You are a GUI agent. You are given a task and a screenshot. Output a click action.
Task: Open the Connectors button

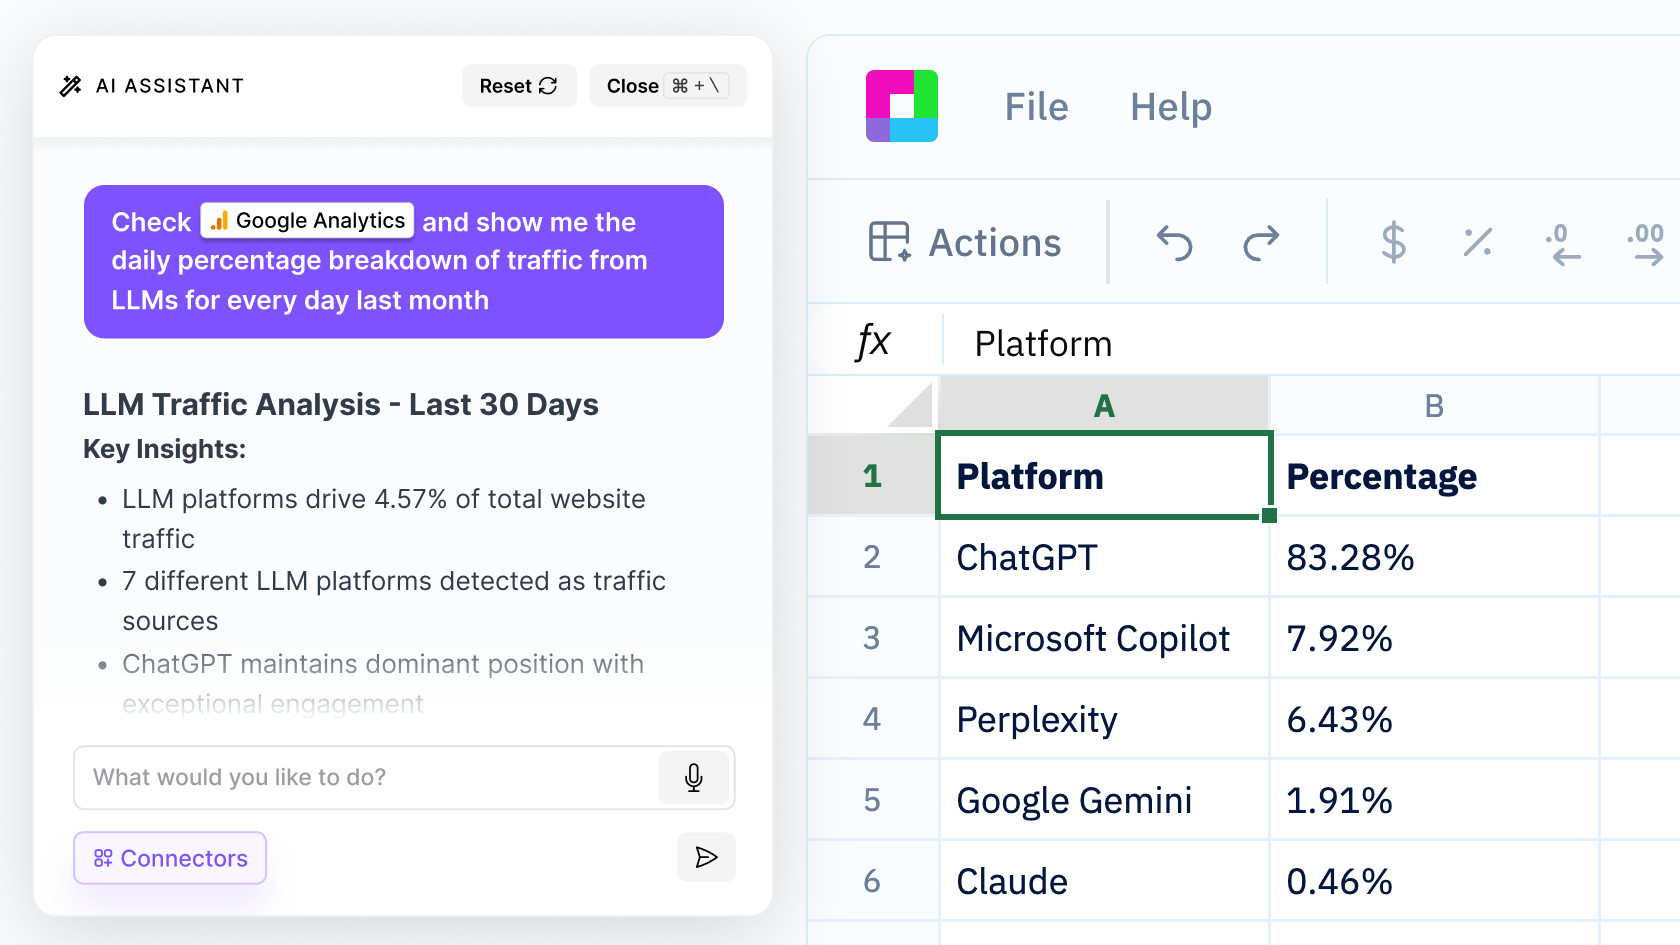coord(170,858)
